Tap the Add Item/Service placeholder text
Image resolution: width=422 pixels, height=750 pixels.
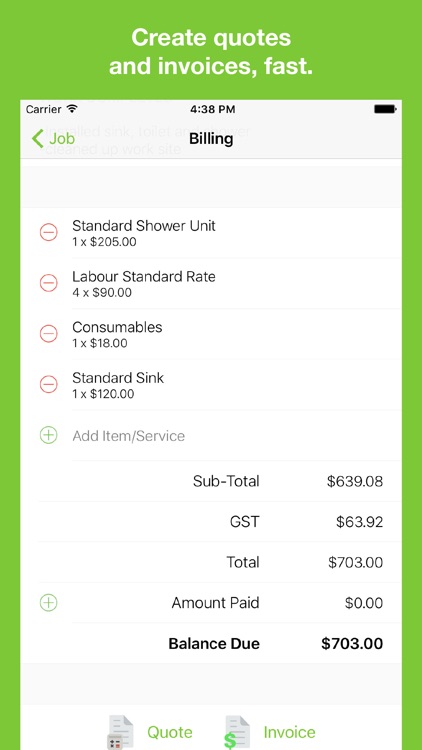[x=129, y=436]
